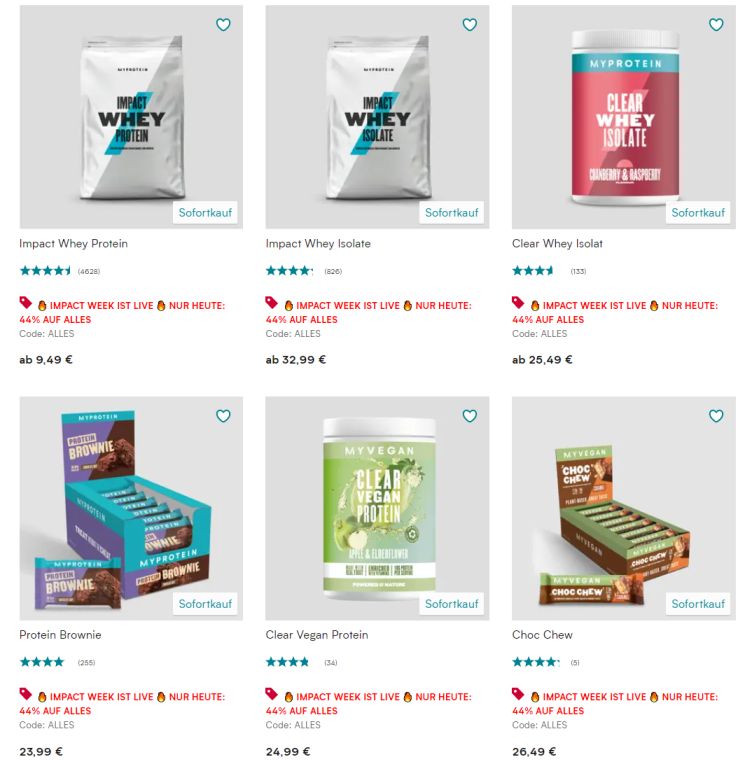This screenshot has width=750, height=778.
Task: Open Impact Whey Isolate product image
Action: point(377,117)
